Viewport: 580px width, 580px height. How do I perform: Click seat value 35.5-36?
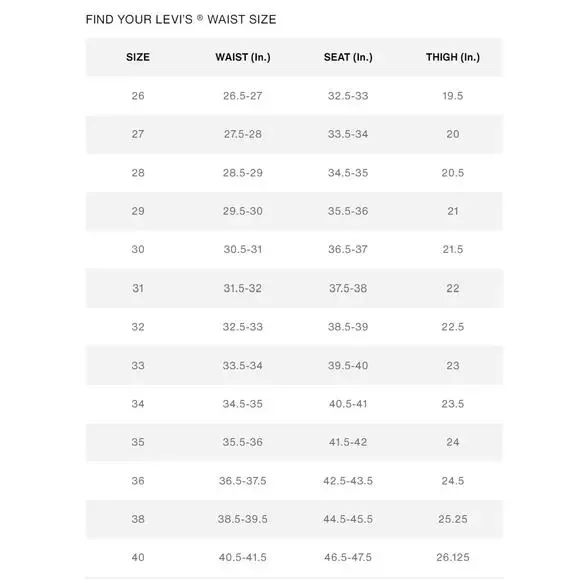point(348,211)
